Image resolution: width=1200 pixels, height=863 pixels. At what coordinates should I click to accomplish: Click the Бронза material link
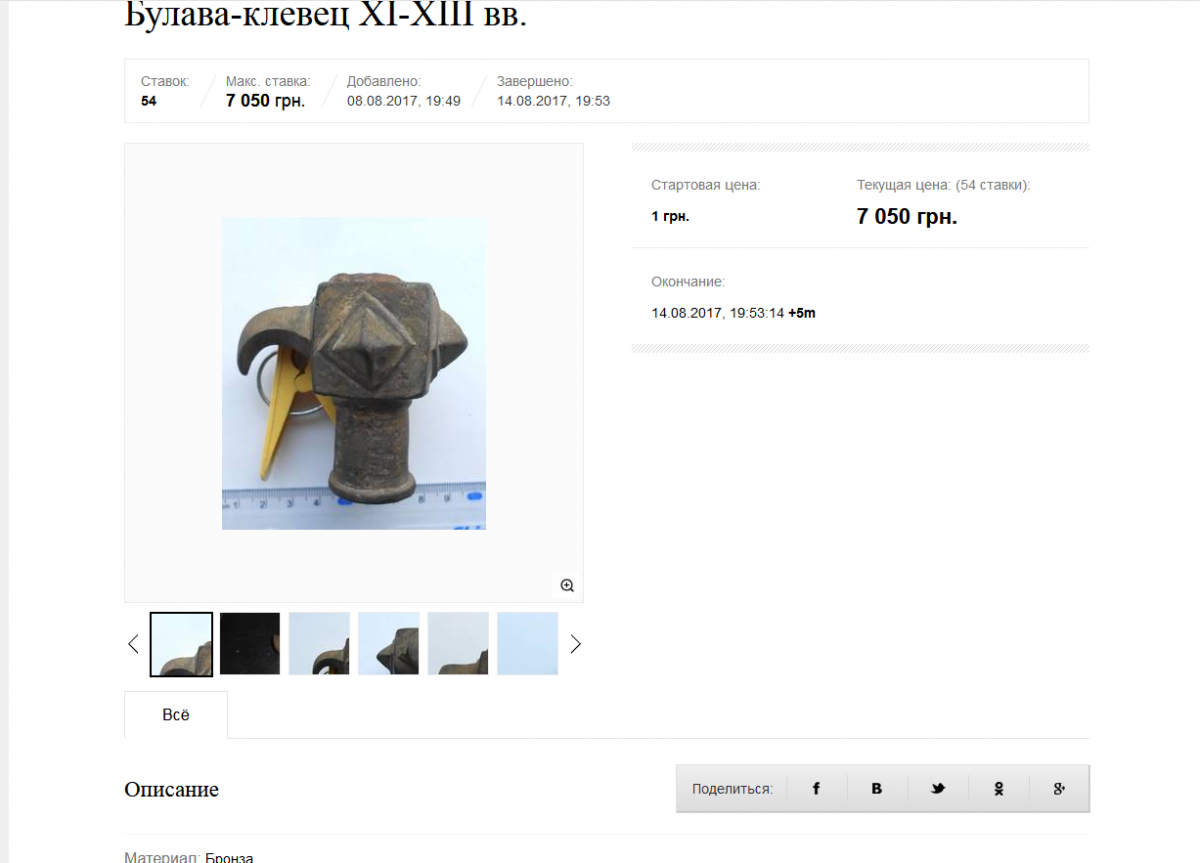tap(229, 857)
